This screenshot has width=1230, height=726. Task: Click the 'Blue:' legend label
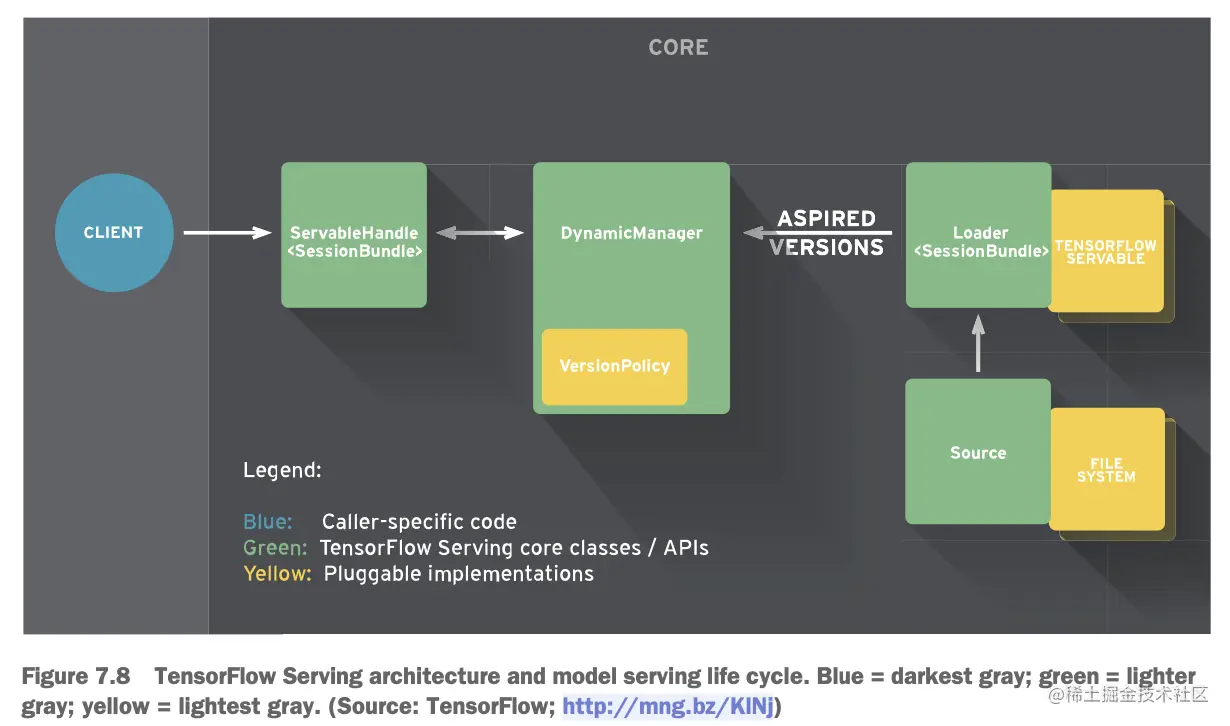[268, 522]
